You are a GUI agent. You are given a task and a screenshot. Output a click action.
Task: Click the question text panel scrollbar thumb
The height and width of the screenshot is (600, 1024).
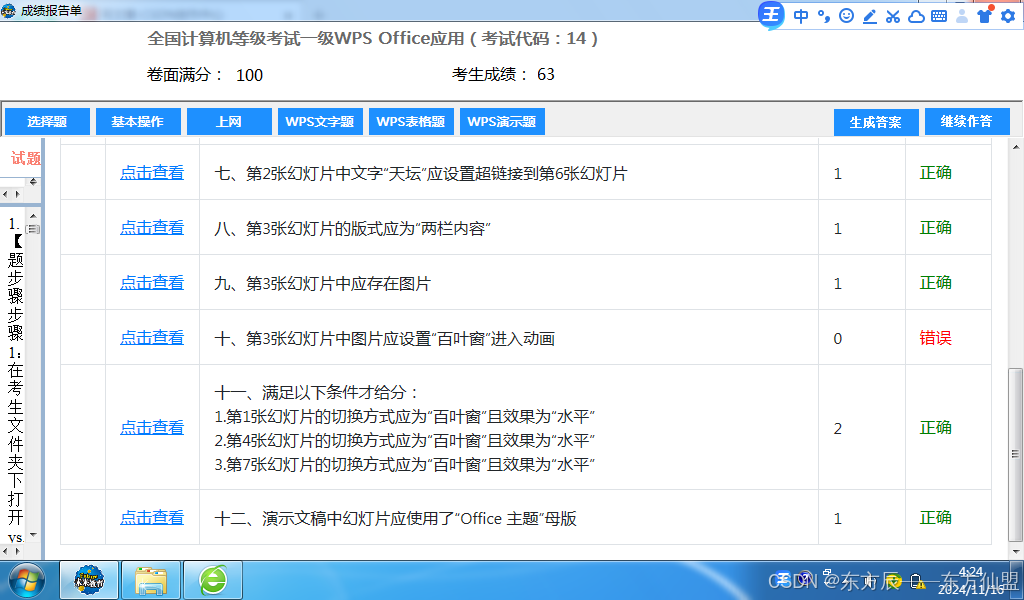(33, 229)
